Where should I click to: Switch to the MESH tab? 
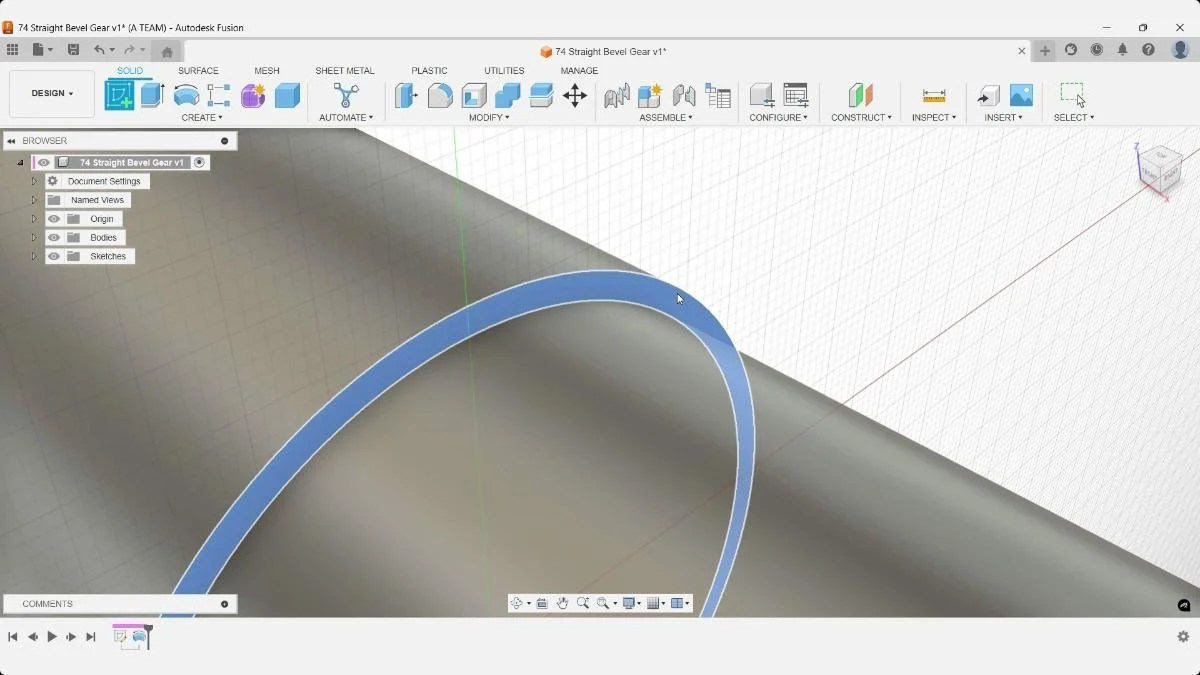click(267, 71)
